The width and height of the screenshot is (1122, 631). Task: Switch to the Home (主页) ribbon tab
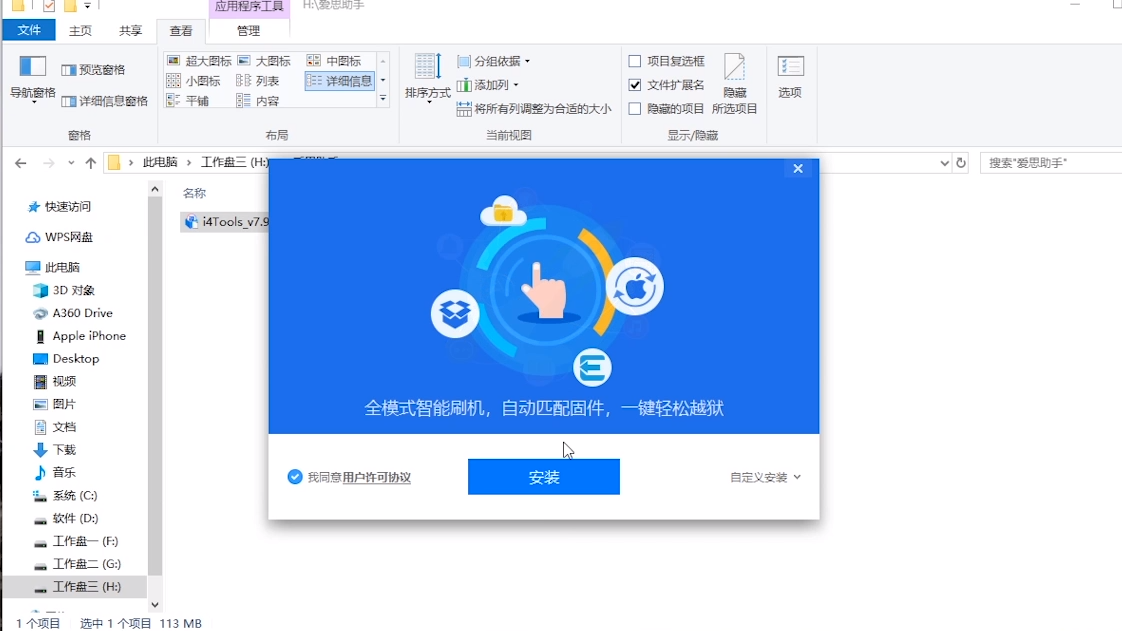tap(80, 31)
